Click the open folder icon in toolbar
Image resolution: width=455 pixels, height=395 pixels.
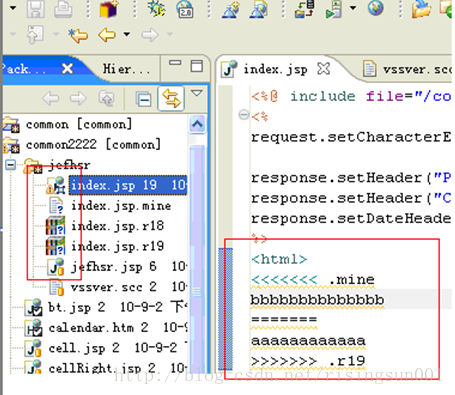click(x=421, y=8)
